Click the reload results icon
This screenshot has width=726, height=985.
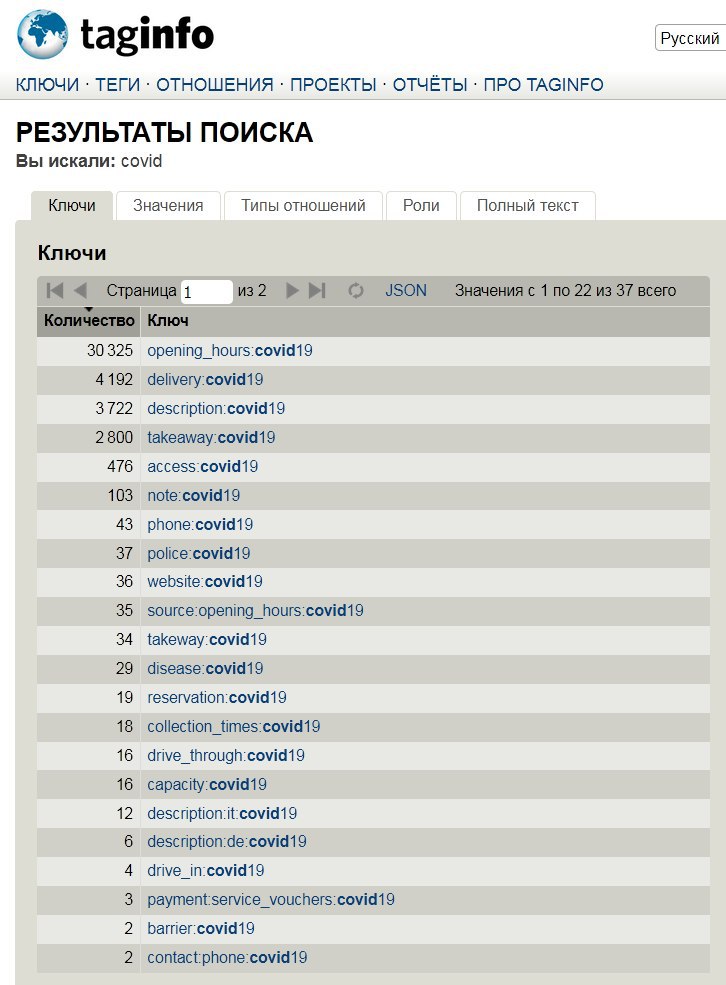coord(356,290)
